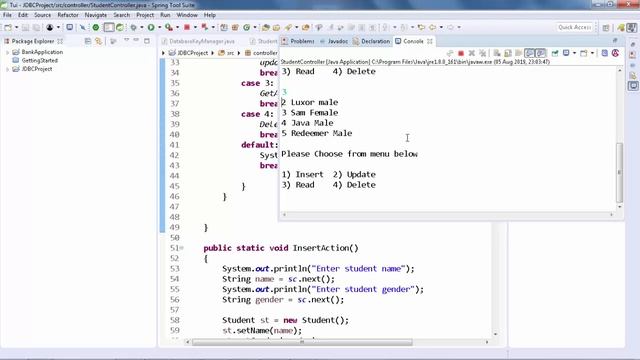Open the Open Console dropdown arrow
Image resolution: width=640 pixels, height=360 pixels.
pyautogui.click(x=592, y=53)
